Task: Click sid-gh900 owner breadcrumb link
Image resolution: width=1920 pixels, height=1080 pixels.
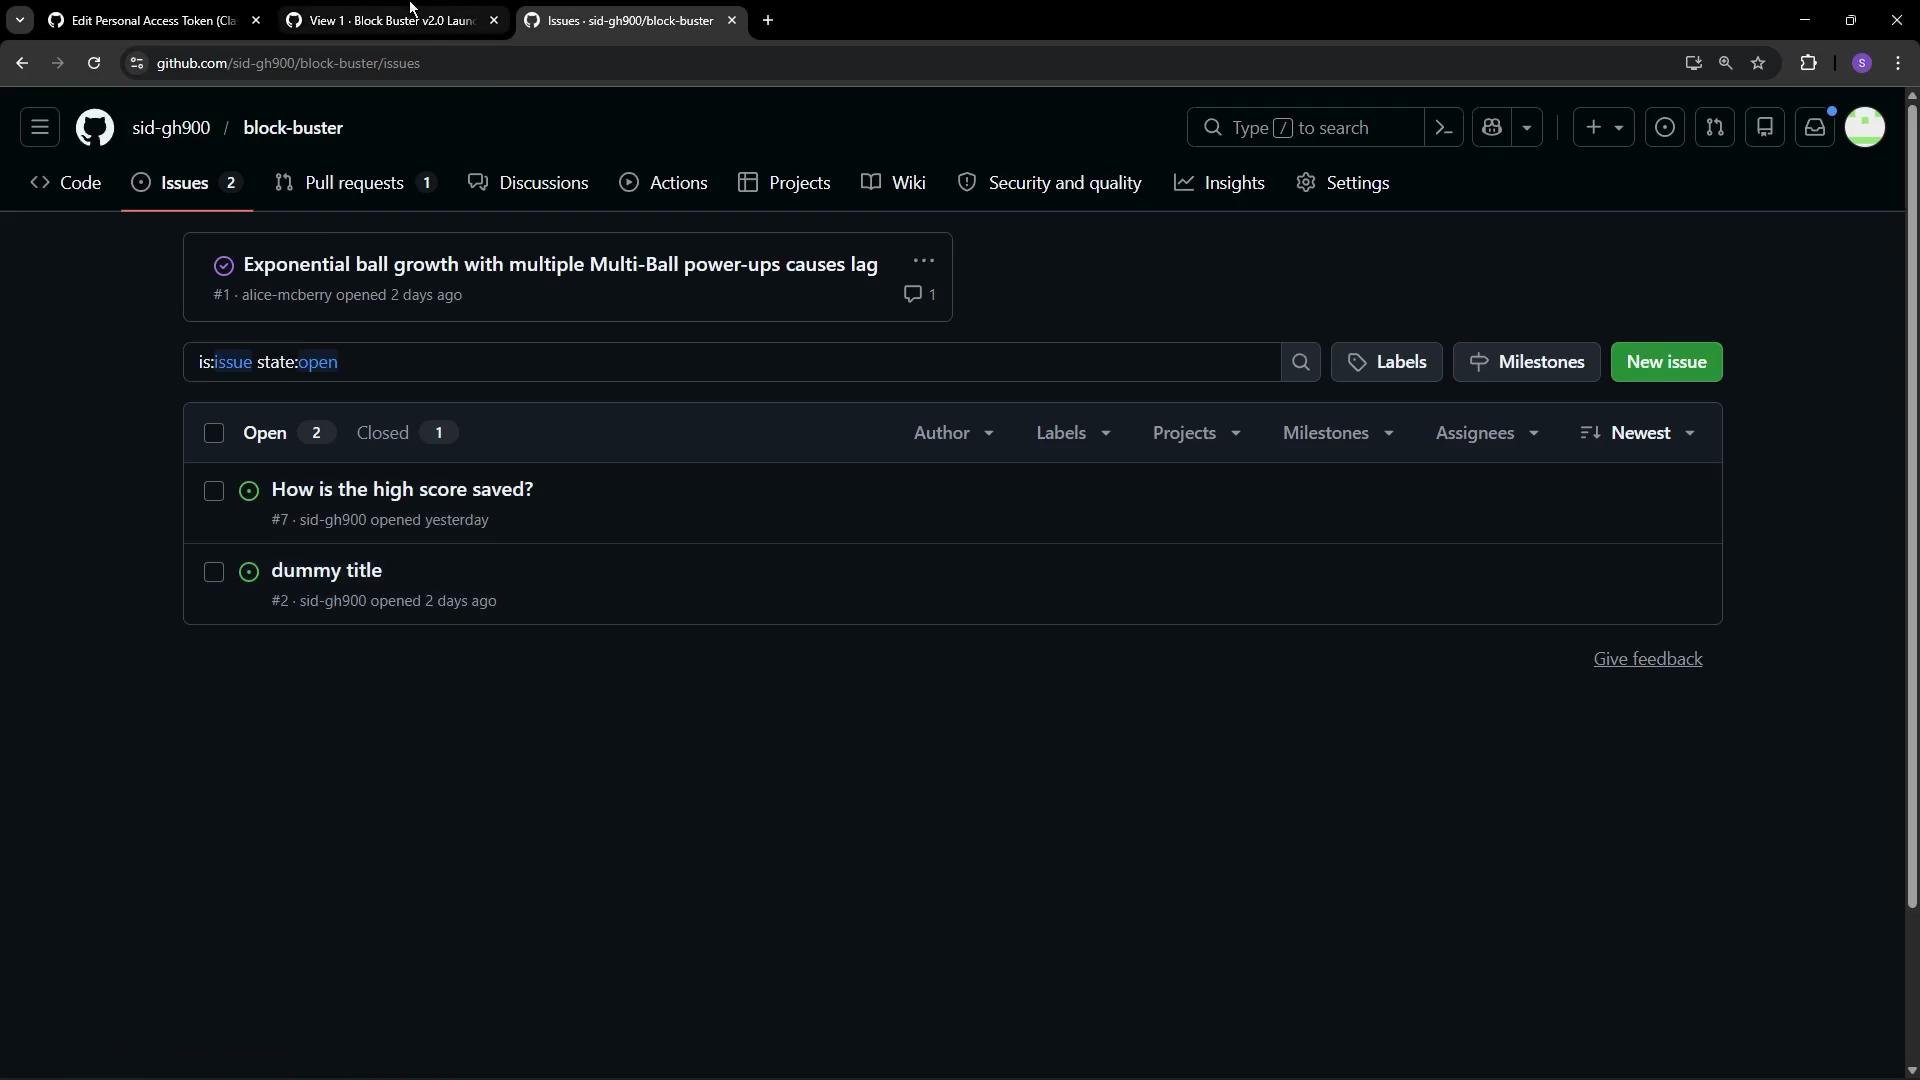Action: pos(171,128)
